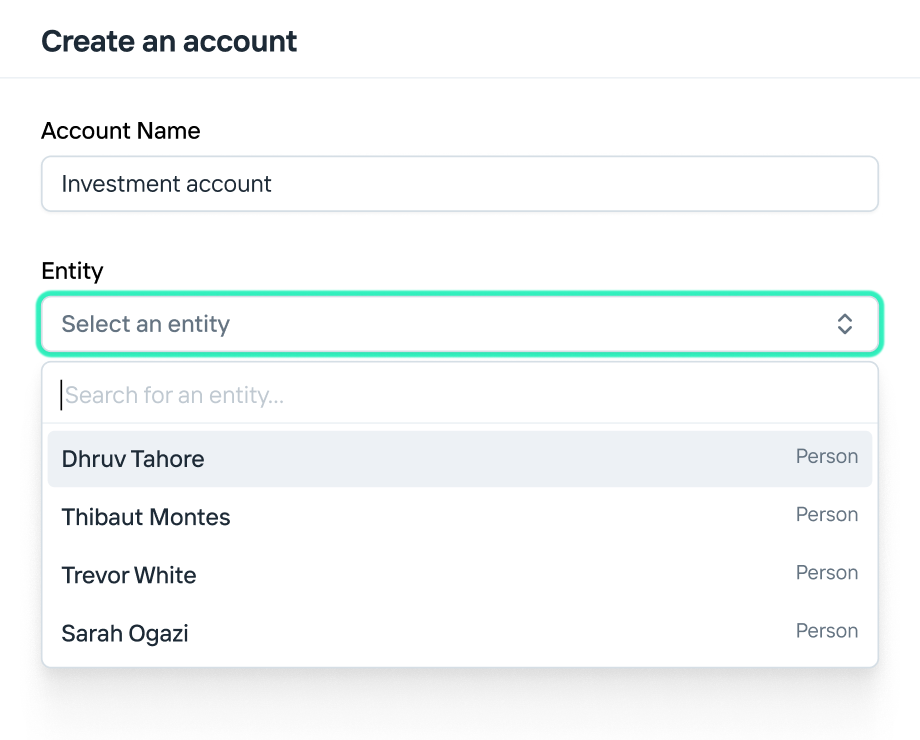Choose Thibaut Montes as the entity
The image size is (920, 740).
click(x=146, y=517)
